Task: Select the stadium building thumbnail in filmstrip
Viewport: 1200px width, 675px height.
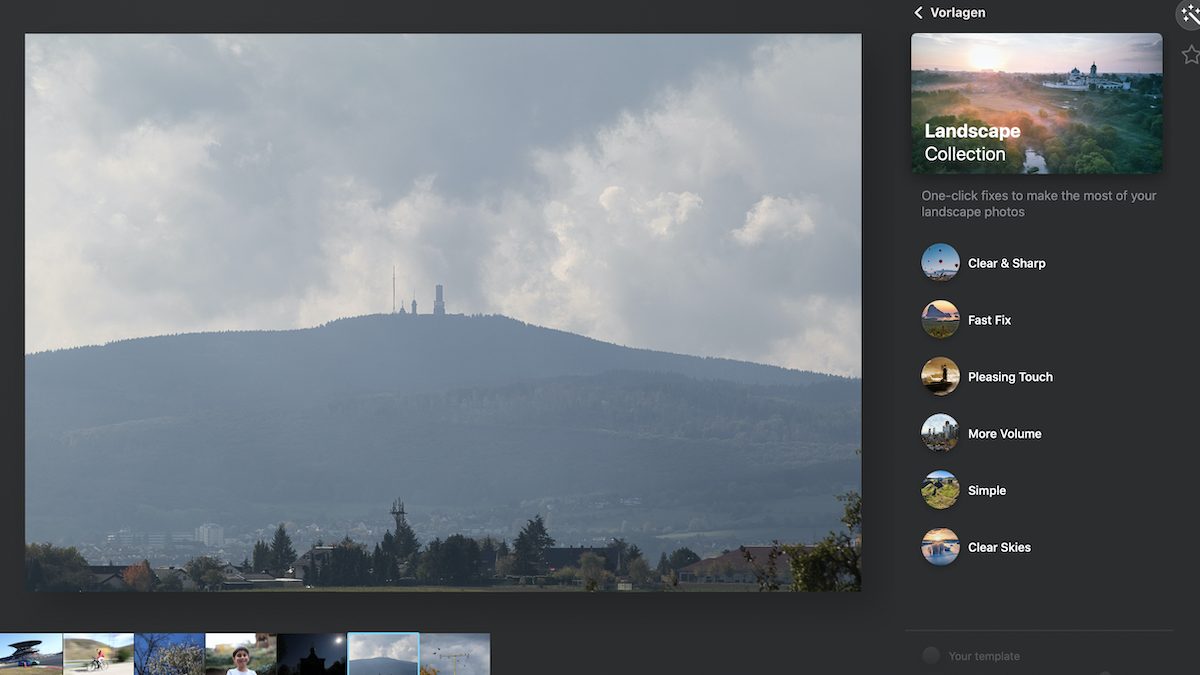Action: (x=30, y=654)
